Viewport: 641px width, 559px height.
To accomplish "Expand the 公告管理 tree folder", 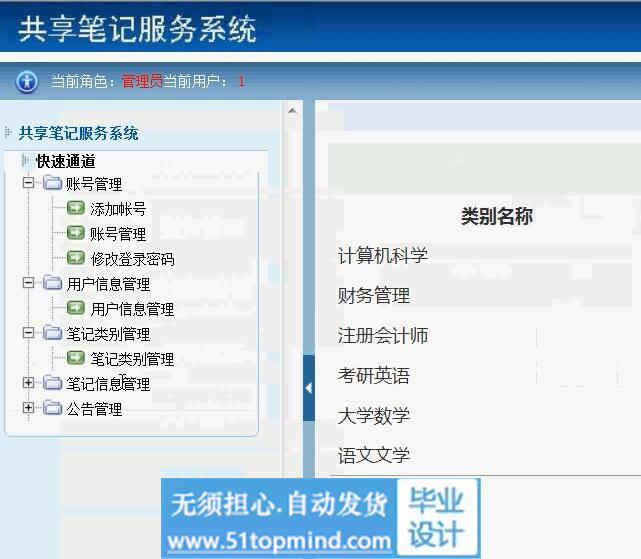I will (x=28, y=407).
